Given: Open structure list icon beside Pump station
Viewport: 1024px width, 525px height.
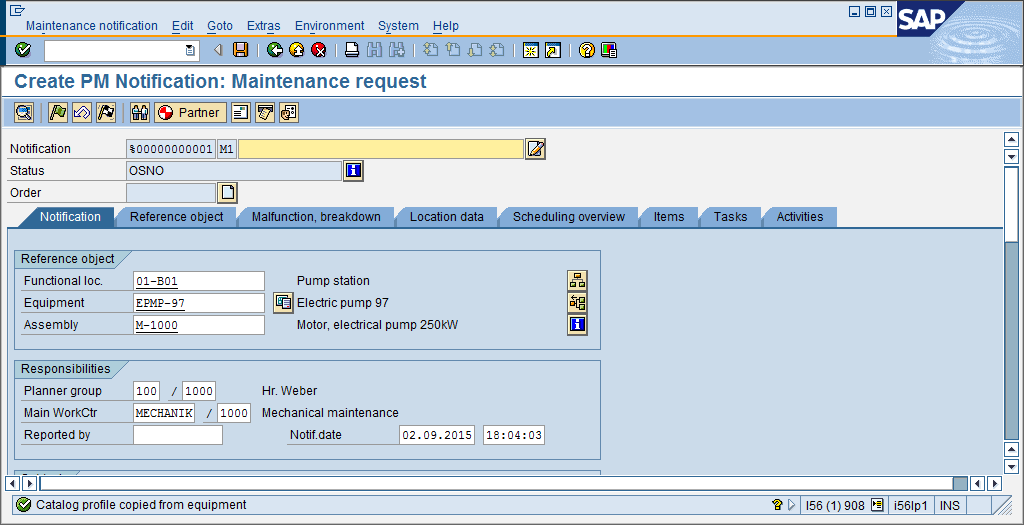Looking at the screenshot, I should pyautogui.click(x=577, y=280).
